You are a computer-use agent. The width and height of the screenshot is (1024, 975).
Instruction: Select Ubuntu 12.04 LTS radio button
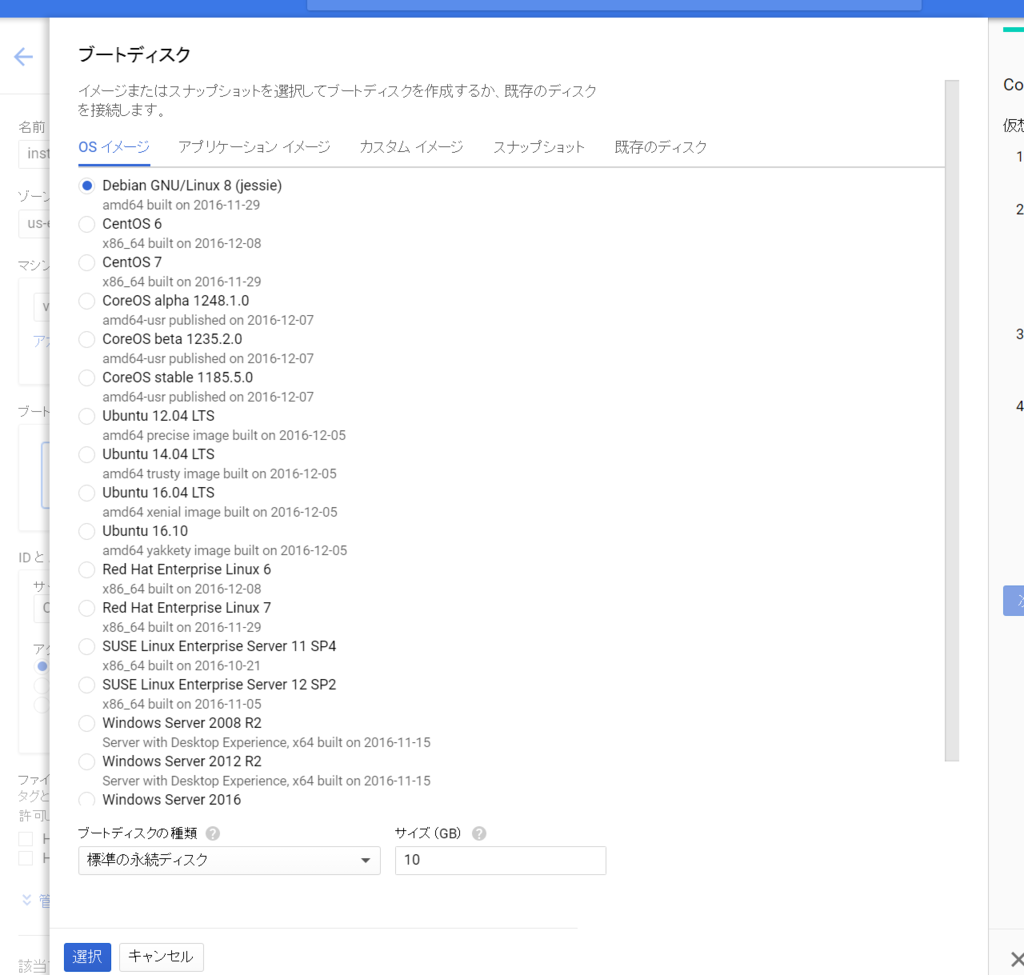pos(87,416)
